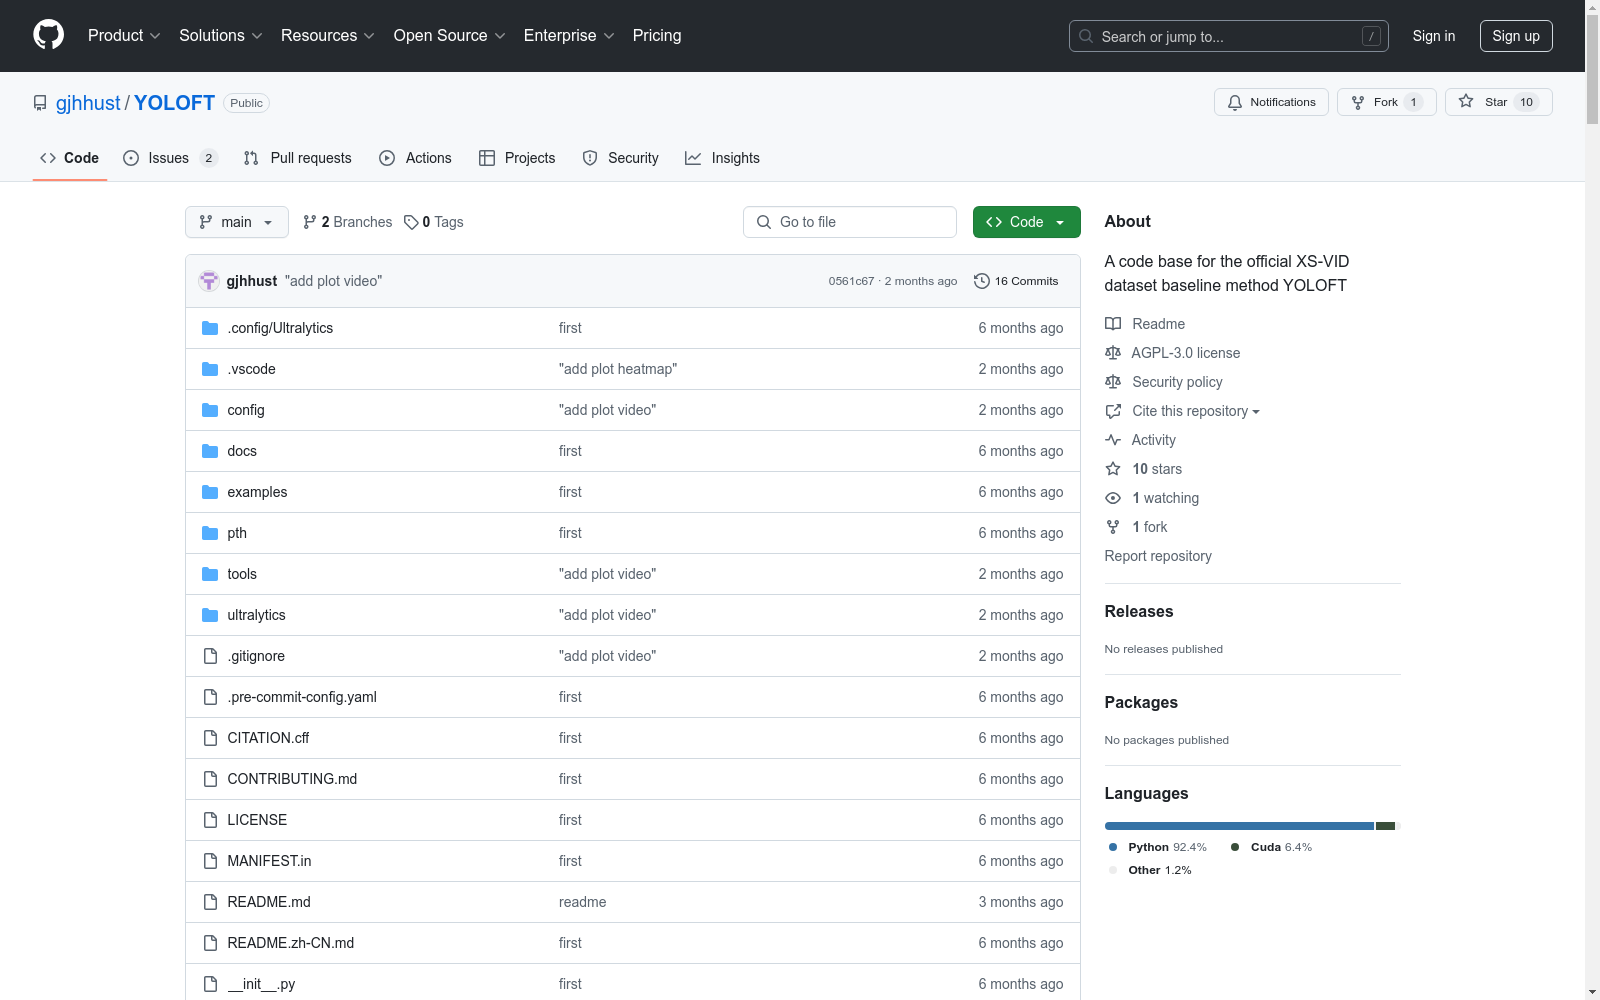Click the Sign up button
The width and height of the screenshot is (1600, 1000).
1515,36
